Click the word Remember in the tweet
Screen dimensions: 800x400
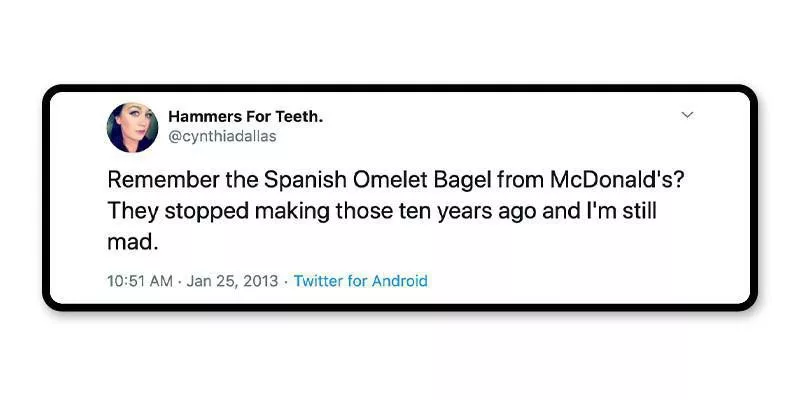pos(156,183)
